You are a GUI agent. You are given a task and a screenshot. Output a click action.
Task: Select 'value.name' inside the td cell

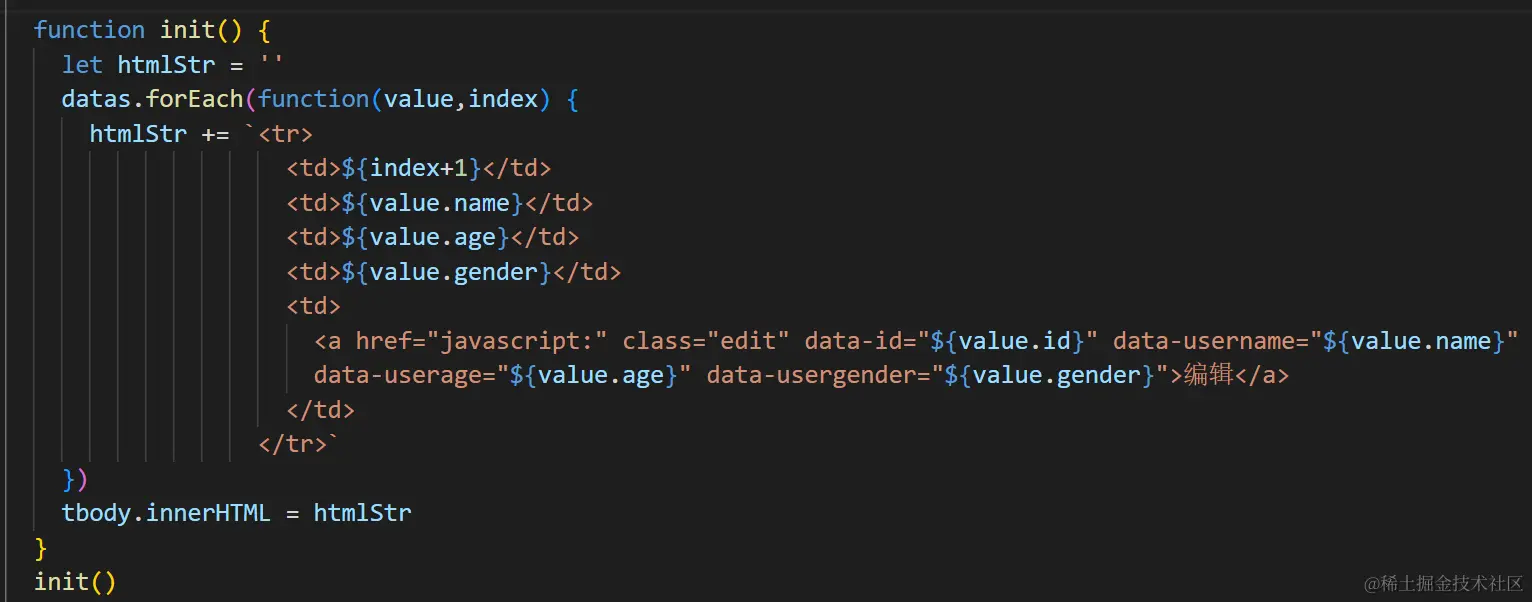point(440,203)
